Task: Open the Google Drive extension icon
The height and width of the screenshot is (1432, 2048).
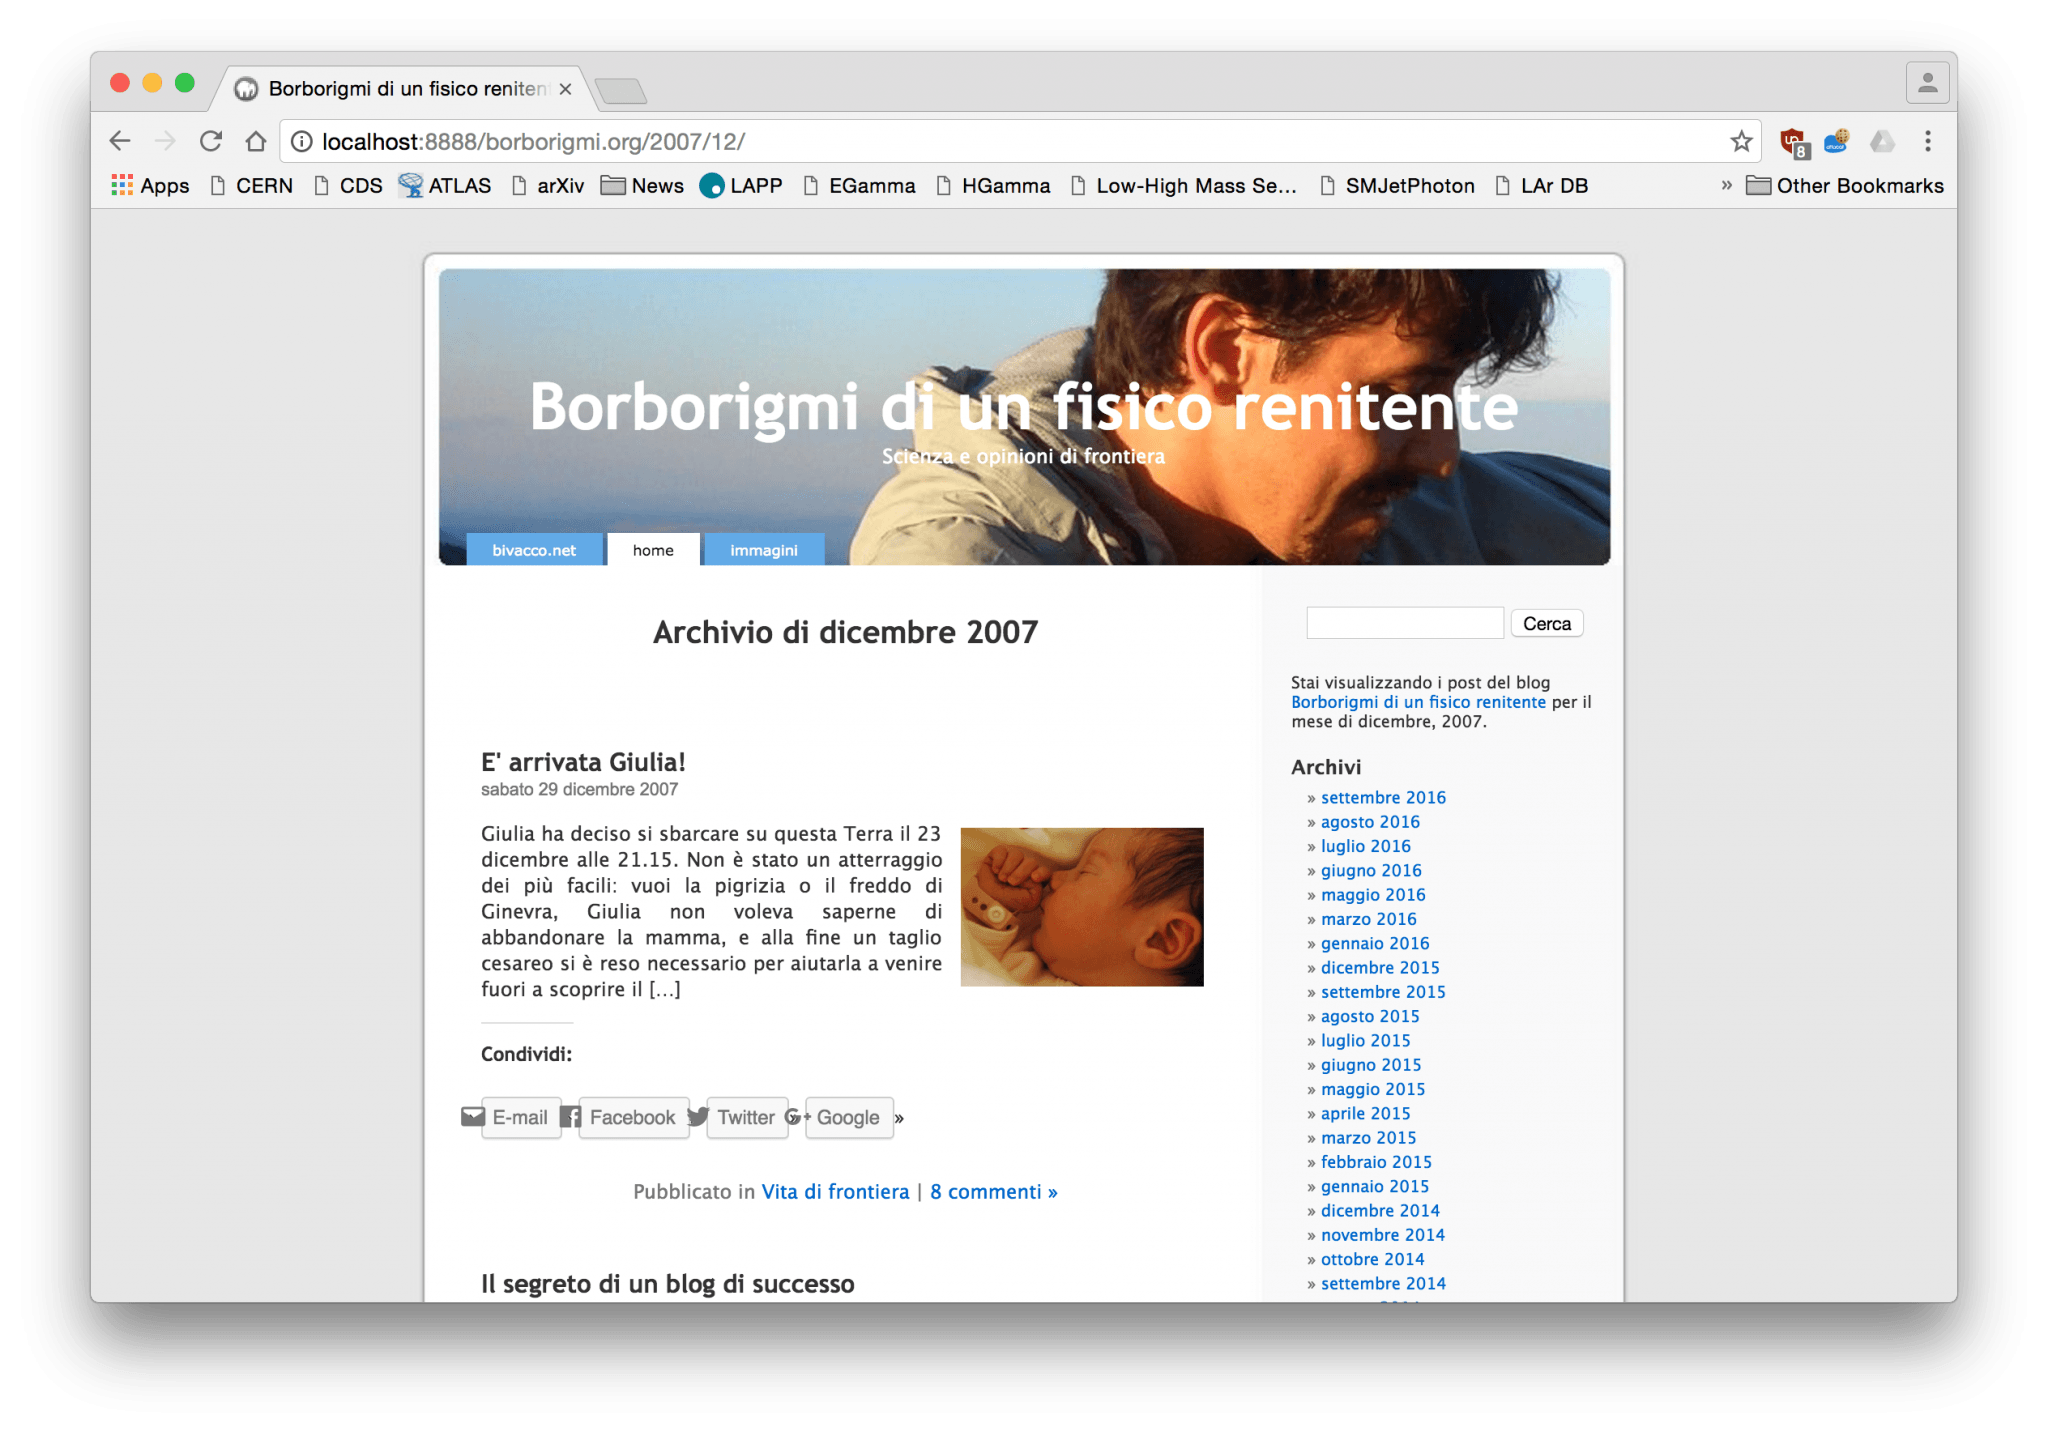Action: (1882, 141)
